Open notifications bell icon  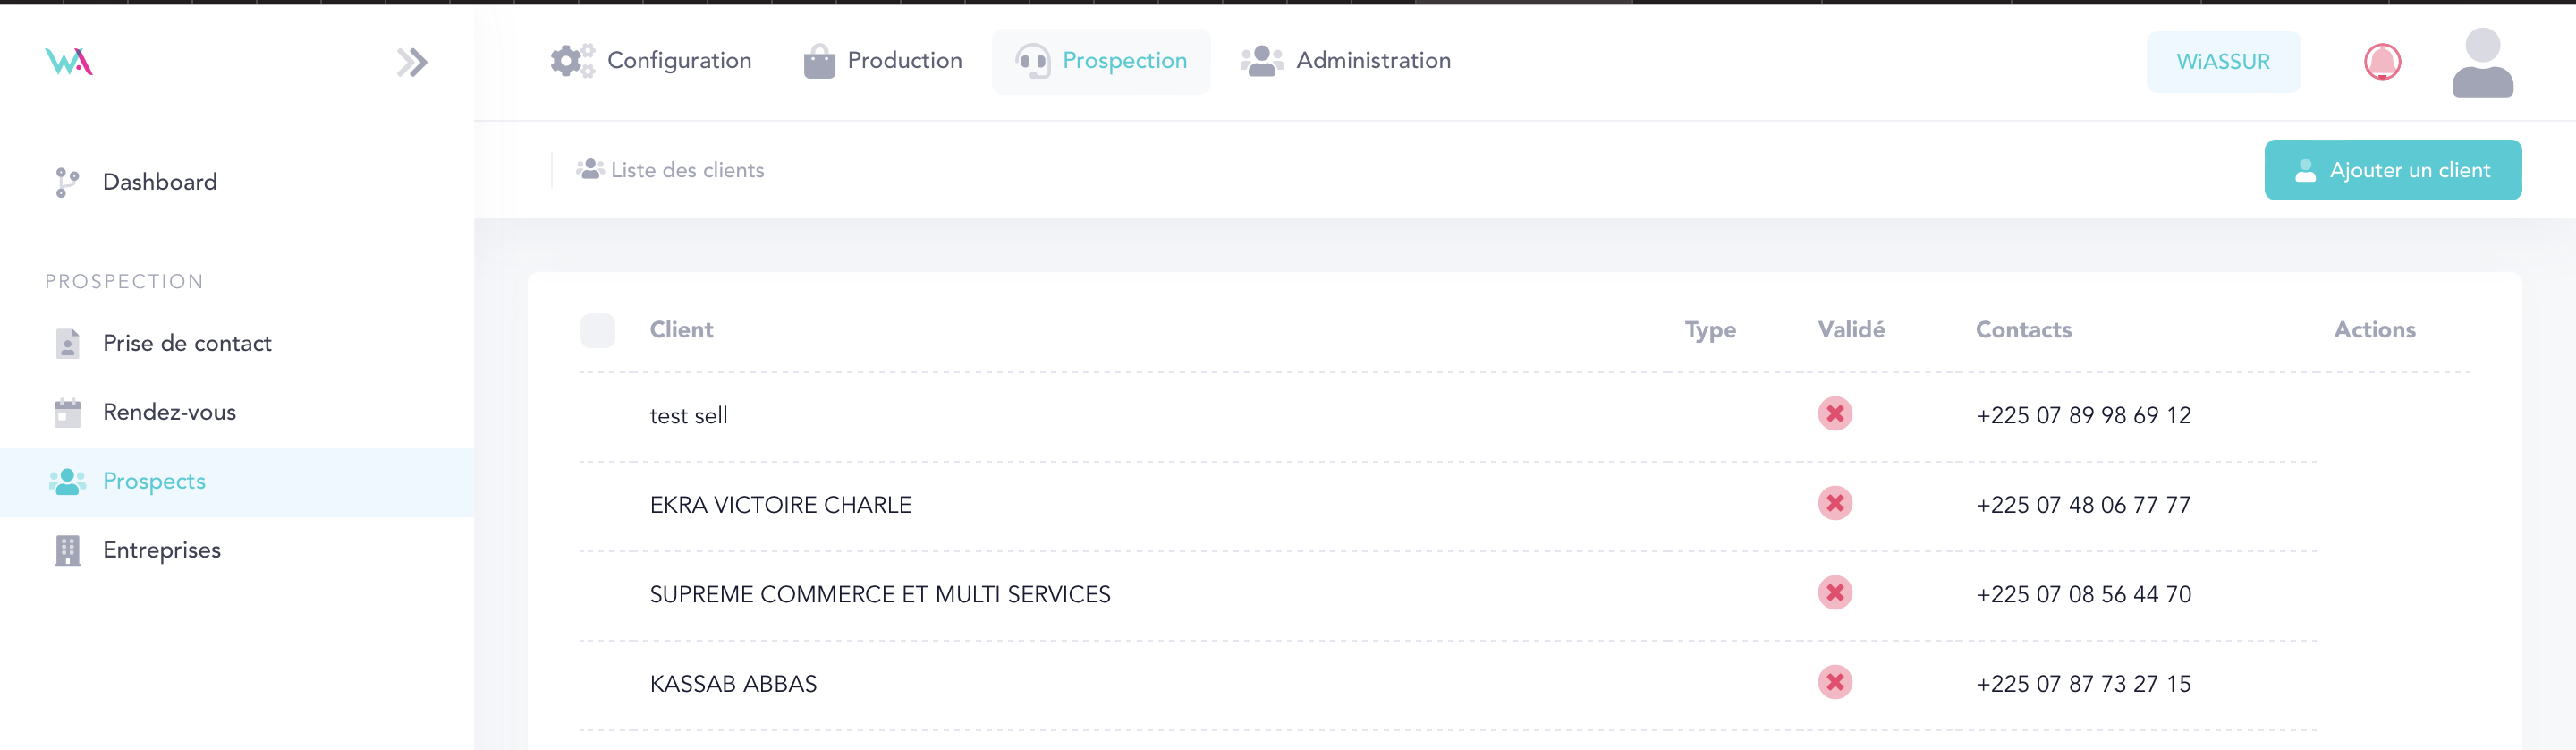tap(2381, 62)
